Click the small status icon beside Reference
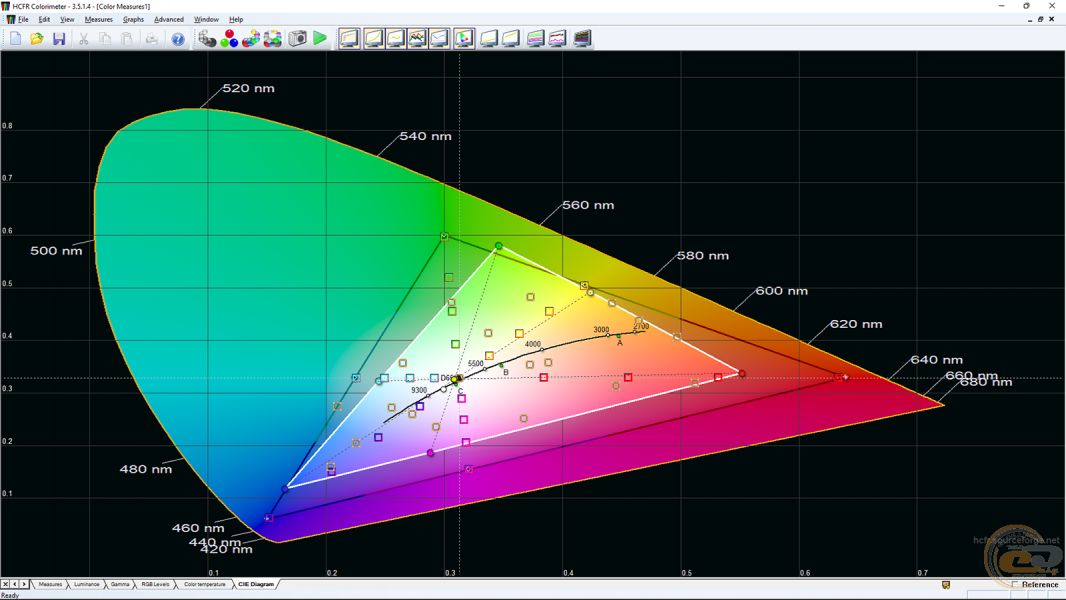Viewport: 1066px width, 600px height. pyautogui.click(x=946, y=584)
